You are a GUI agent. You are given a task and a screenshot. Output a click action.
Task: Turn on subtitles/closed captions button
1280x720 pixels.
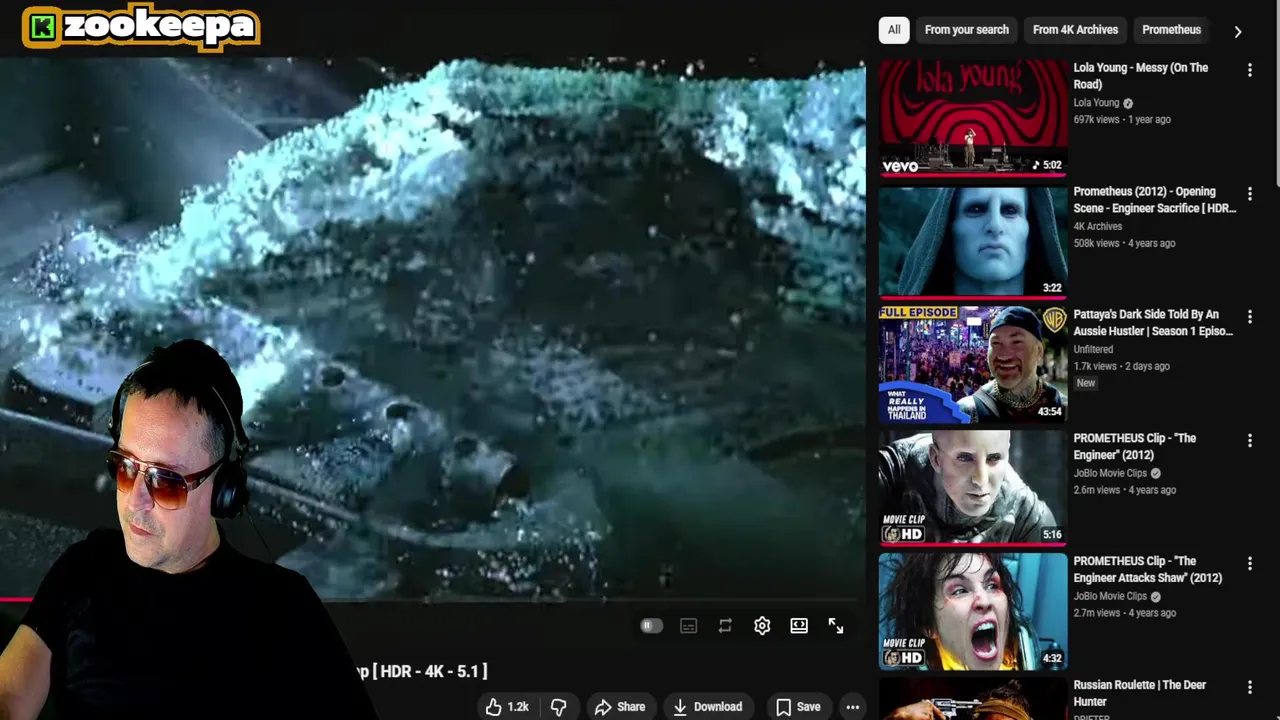point(688,626)
